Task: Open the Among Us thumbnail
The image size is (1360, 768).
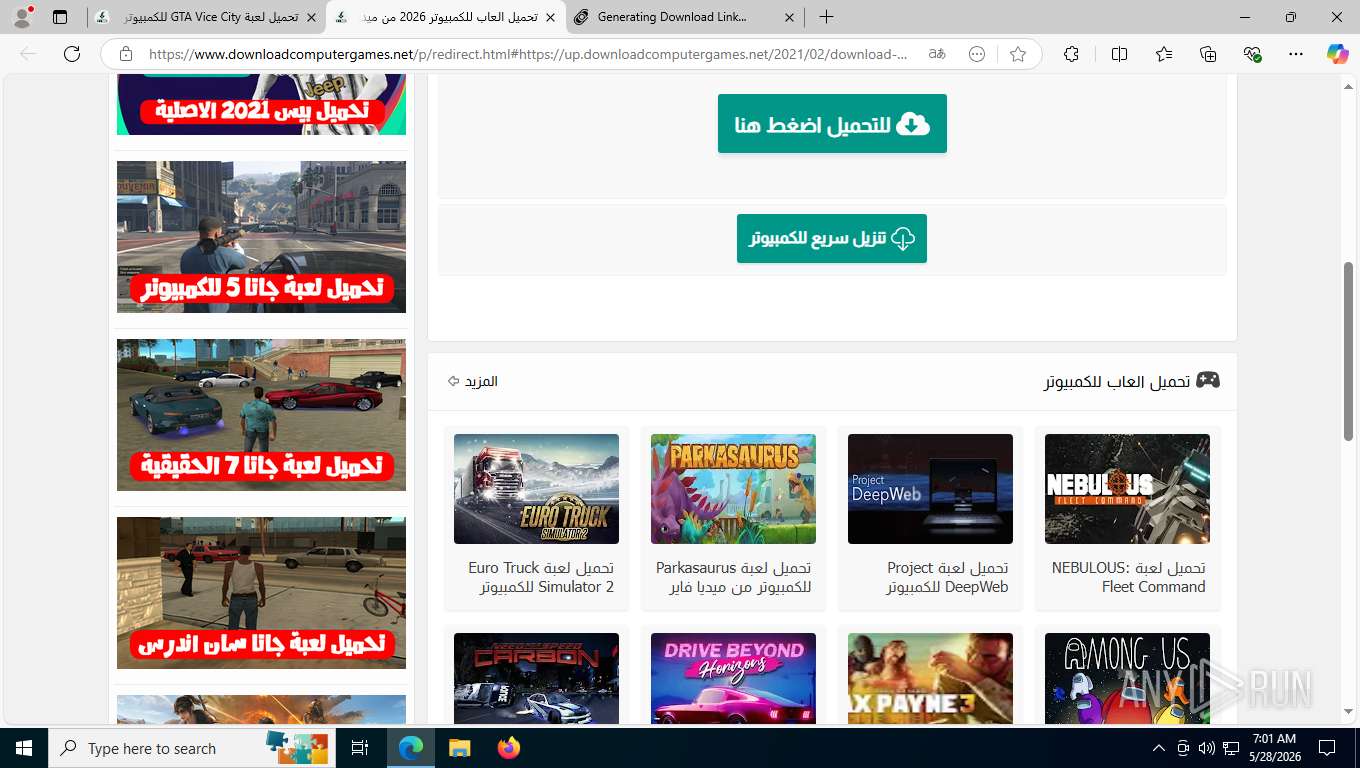Action: [x=1127, y=678]
